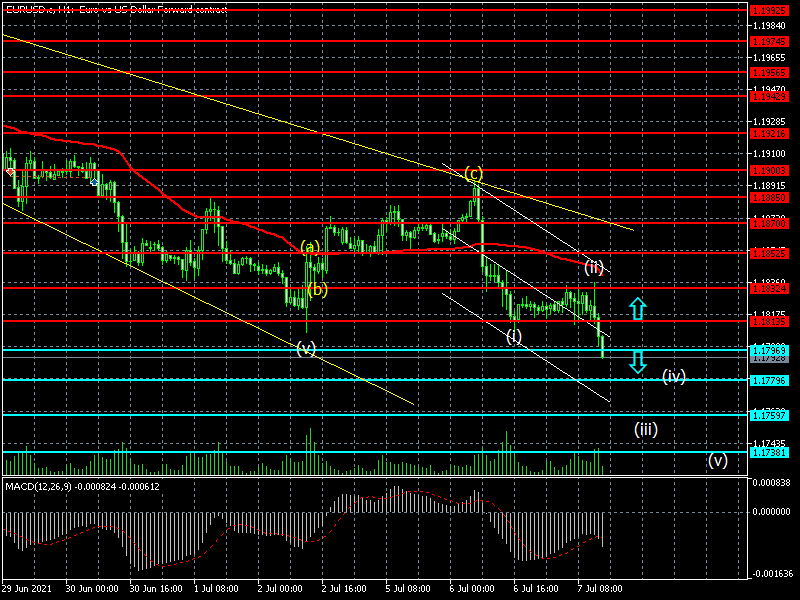The image size is (800, 600).
Task: Select the white (i) wave label
Action: 514,336
